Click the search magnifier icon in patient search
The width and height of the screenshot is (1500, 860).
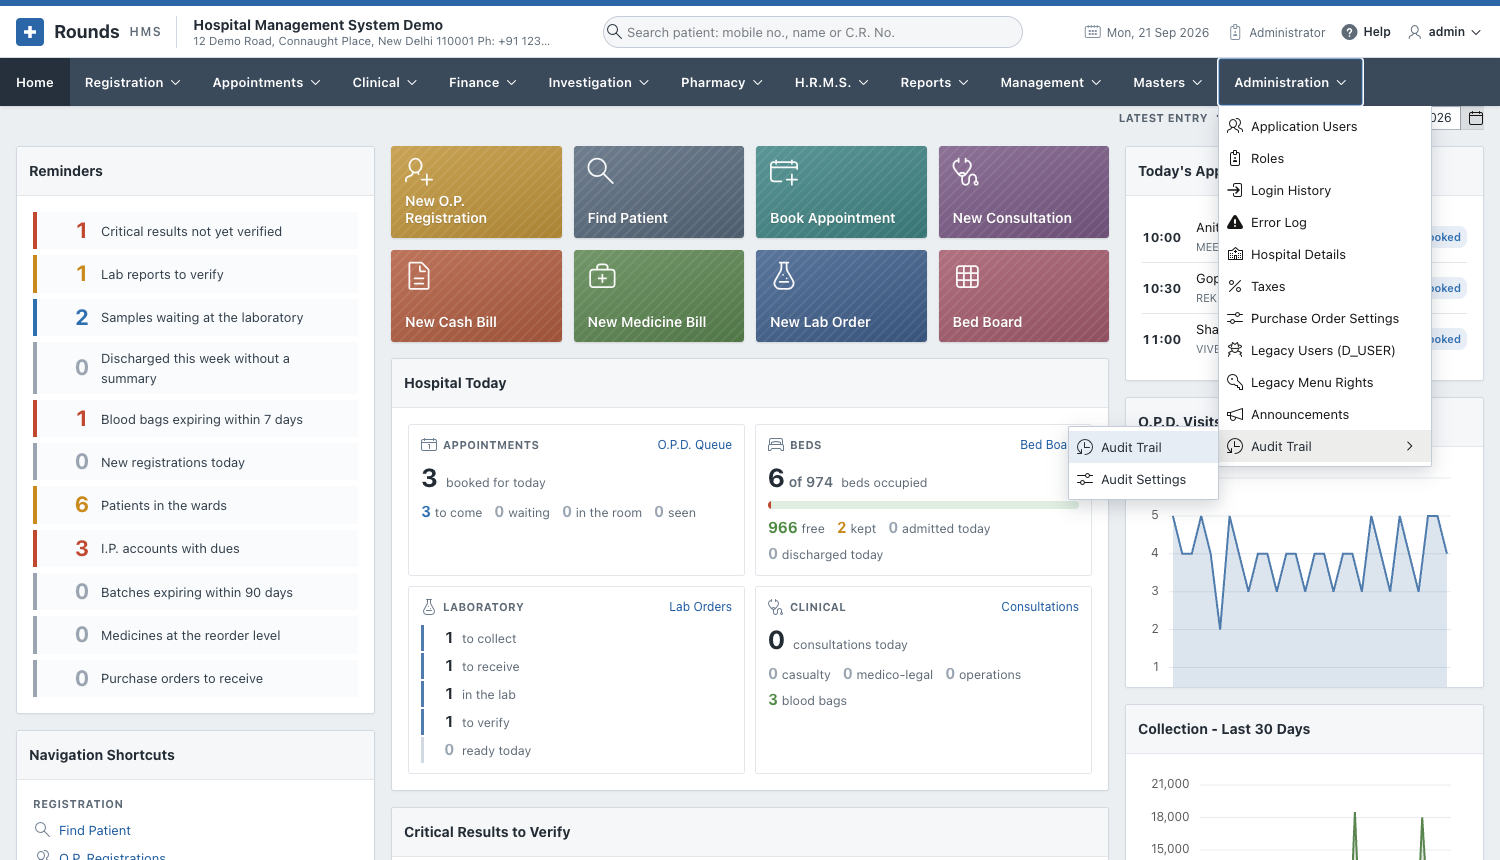(615, 32)
